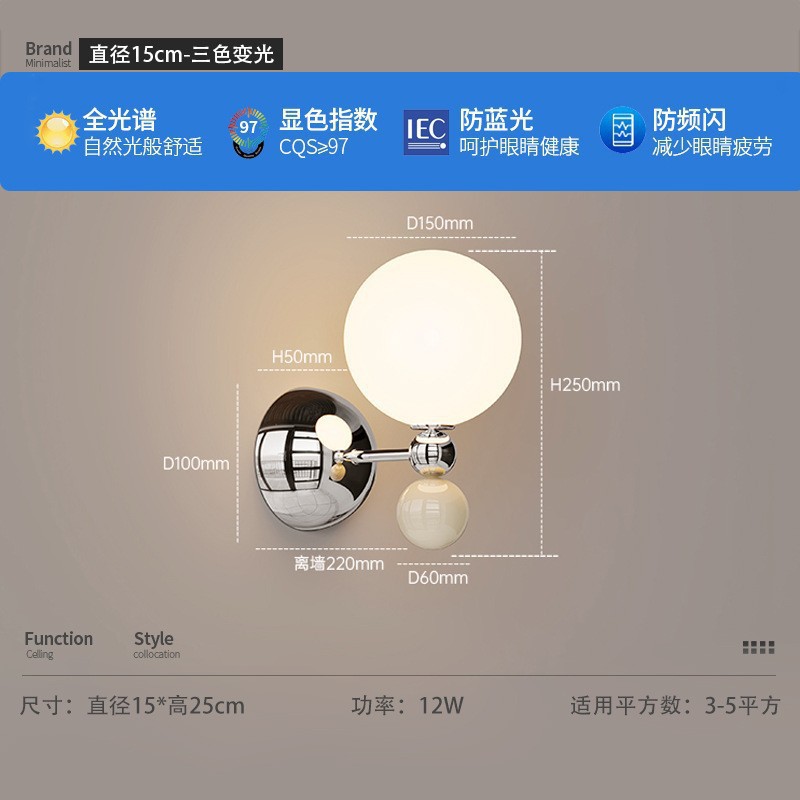Select the 直径15cm-三色变光 variant label

point(181,54)
